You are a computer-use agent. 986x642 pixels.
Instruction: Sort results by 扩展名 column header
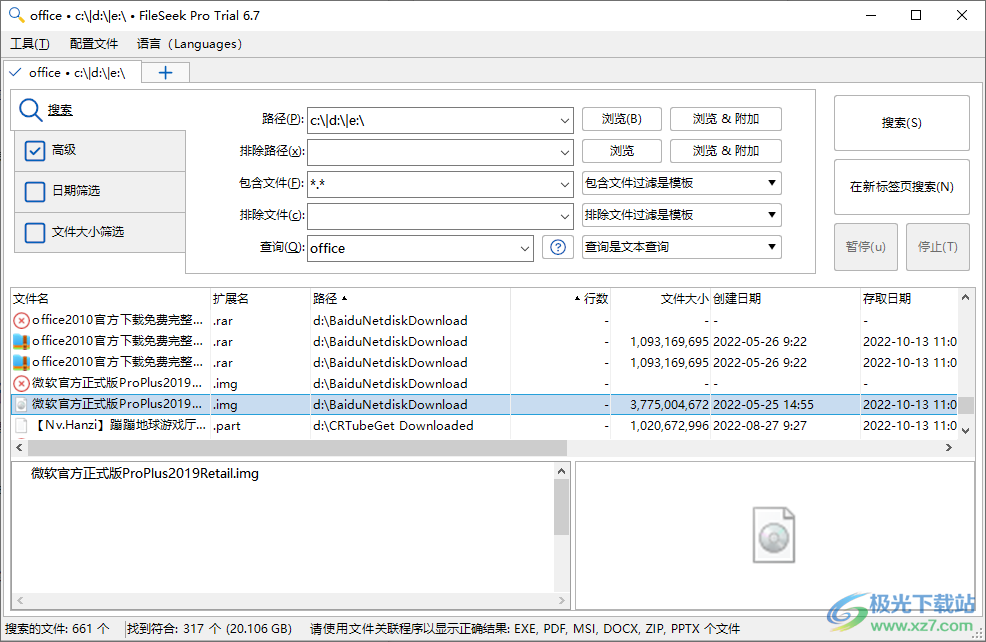pyautogui.click(x=260, y=299)
